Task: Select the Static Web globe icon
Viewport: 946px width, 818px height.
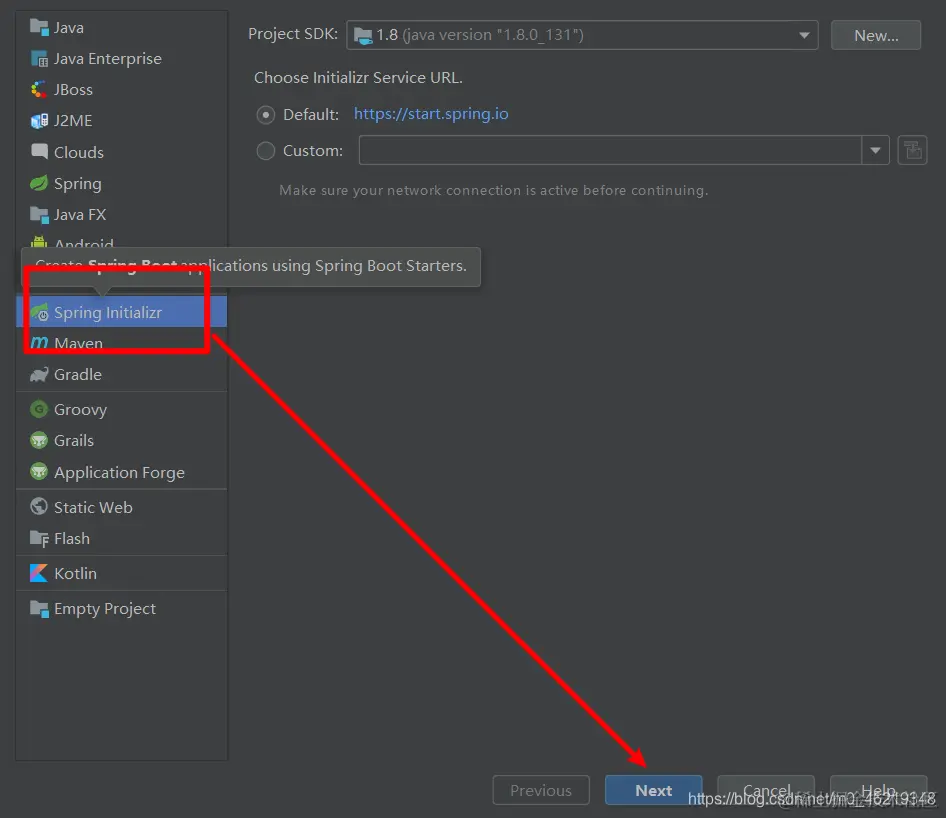Action: coord(39,507)
